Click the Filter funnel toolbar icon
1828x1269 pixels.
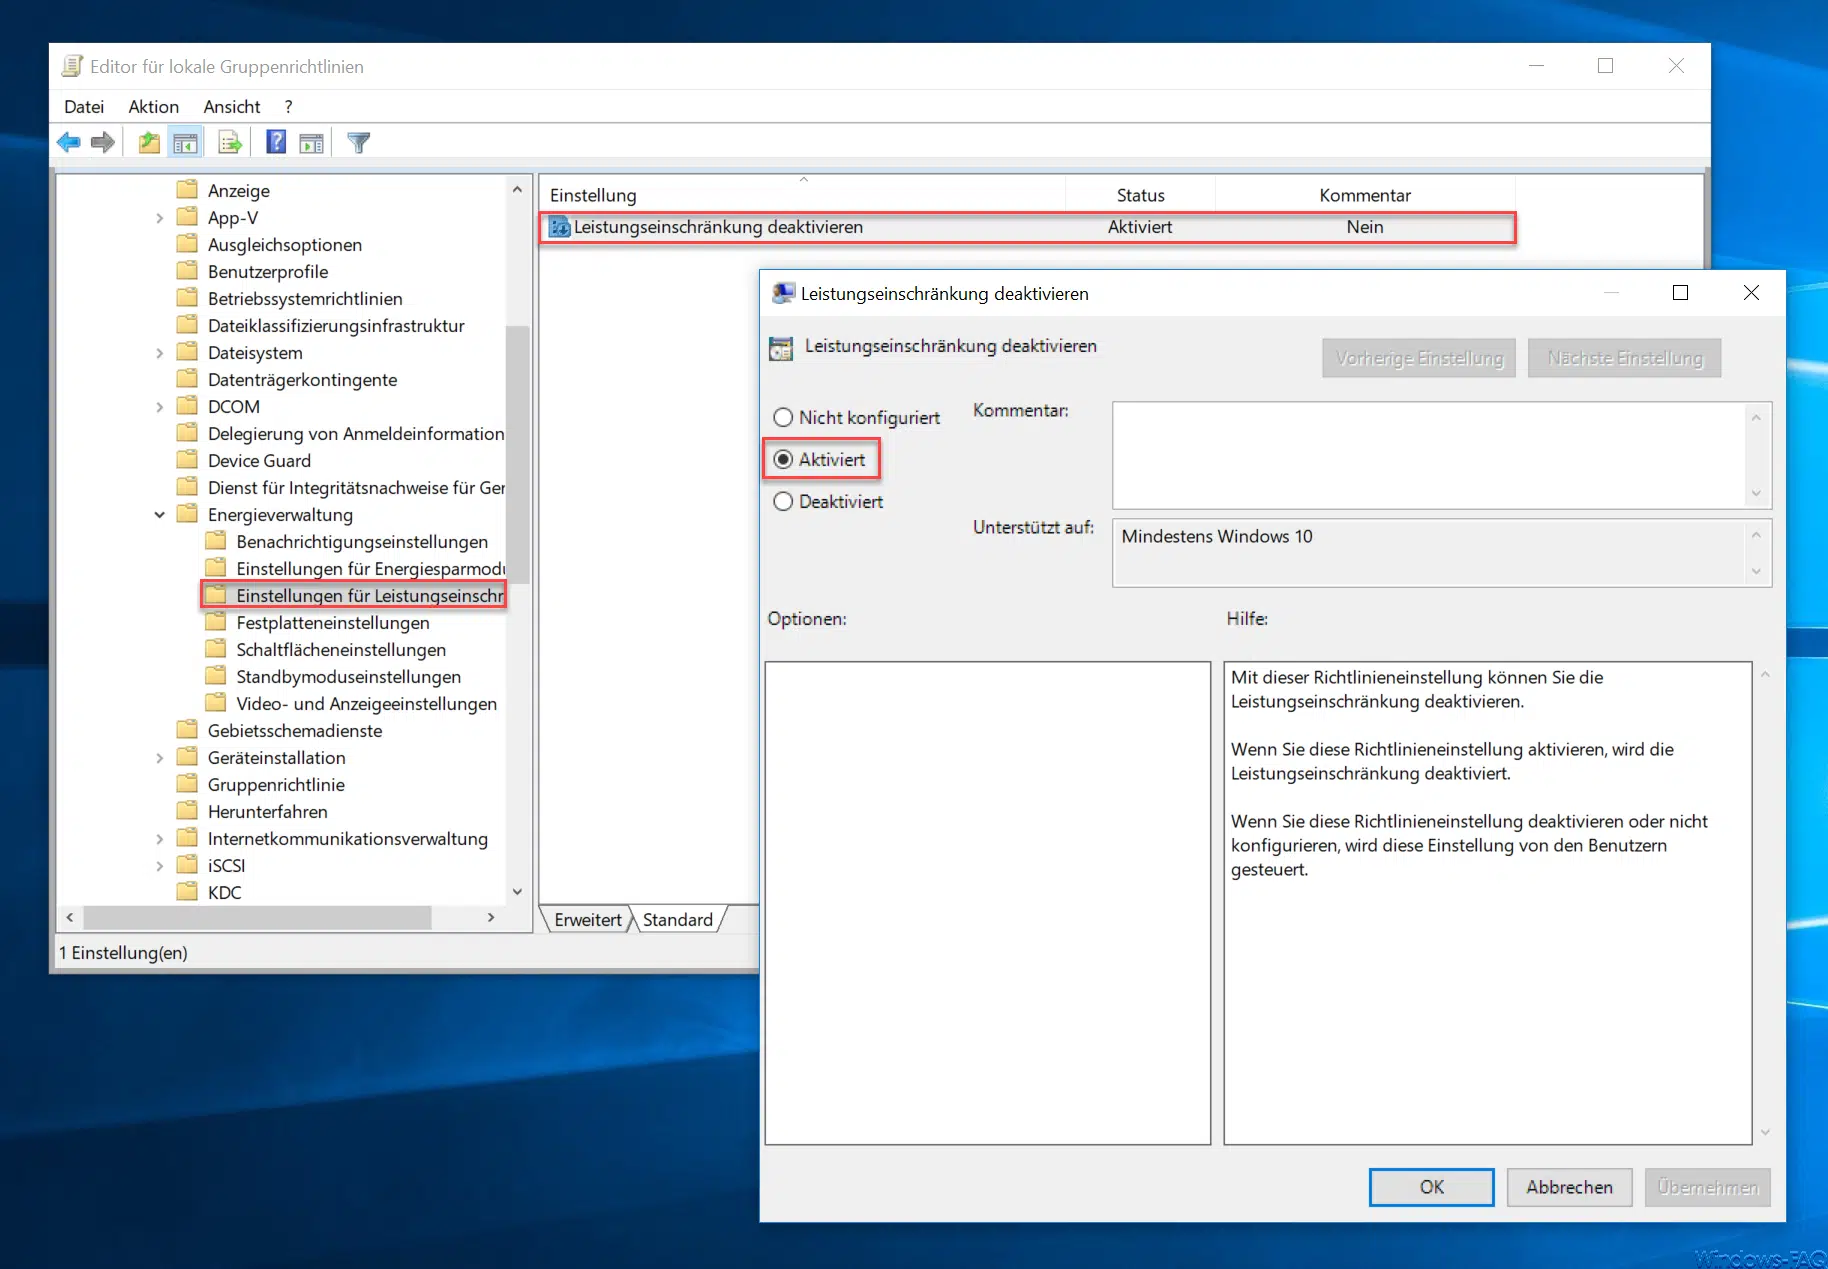(x=358, y=143)
